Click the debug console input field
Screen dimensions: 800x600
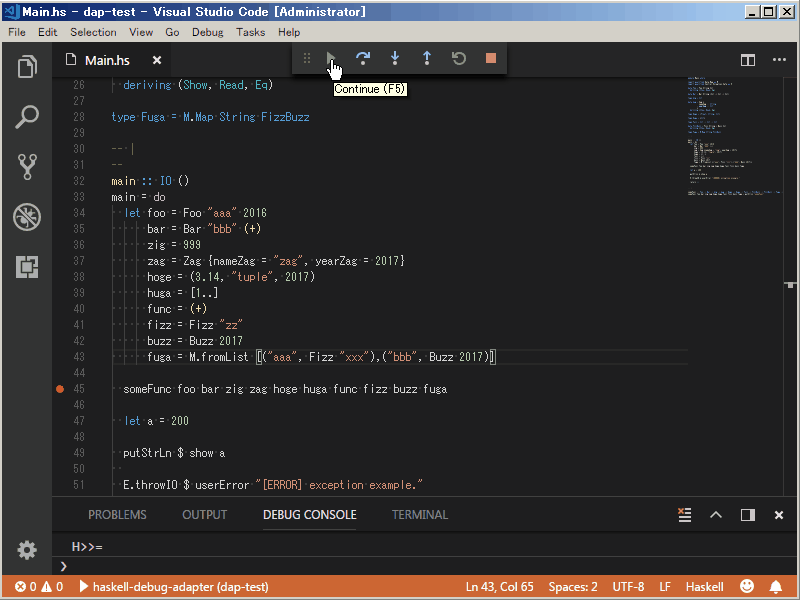coord(423,566)
